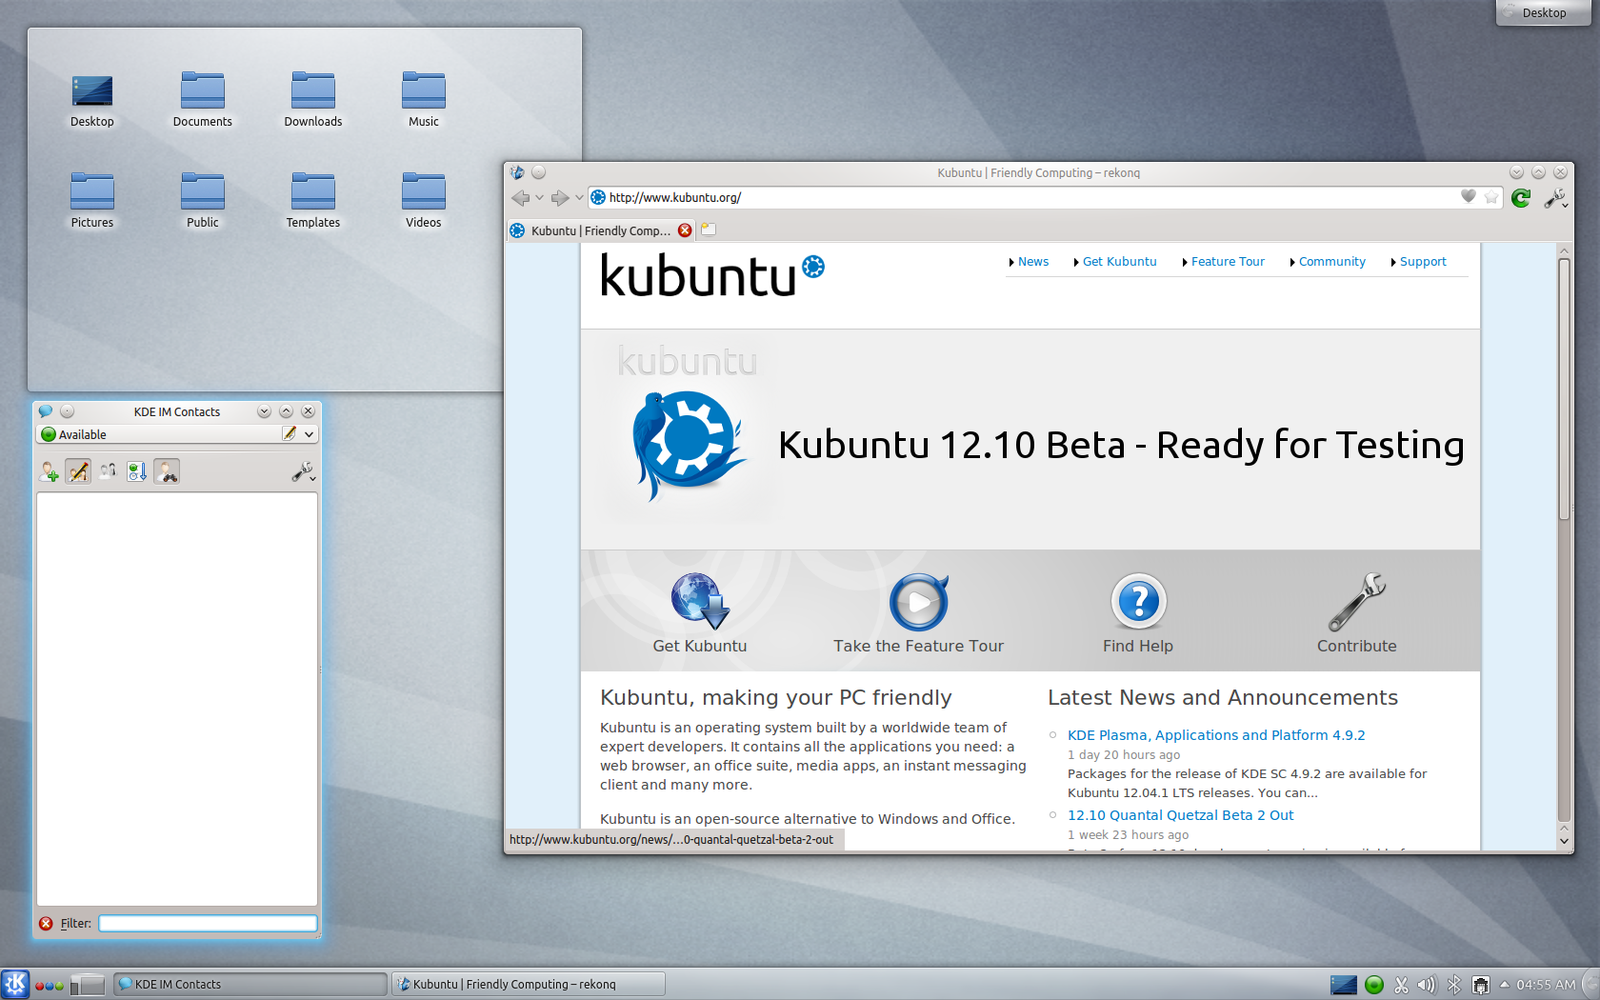Viewport: 1600px width, 1000px height.
Task: Click the bookmark heart icon in address bar
Action: pos(1467,197)
